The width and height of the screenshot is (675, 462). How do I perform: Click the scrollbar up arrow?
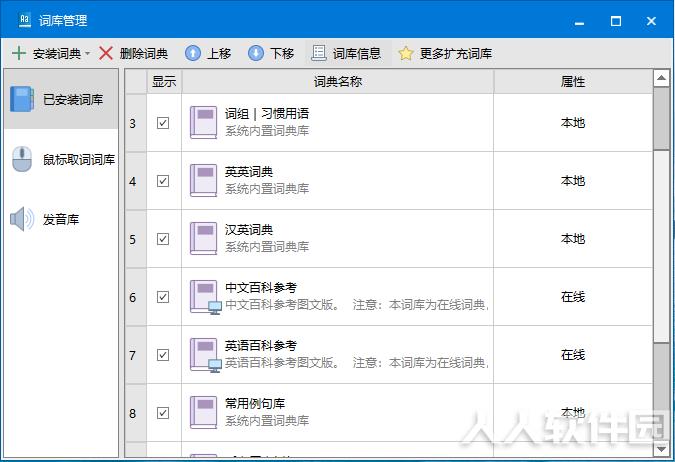[661, 78]
